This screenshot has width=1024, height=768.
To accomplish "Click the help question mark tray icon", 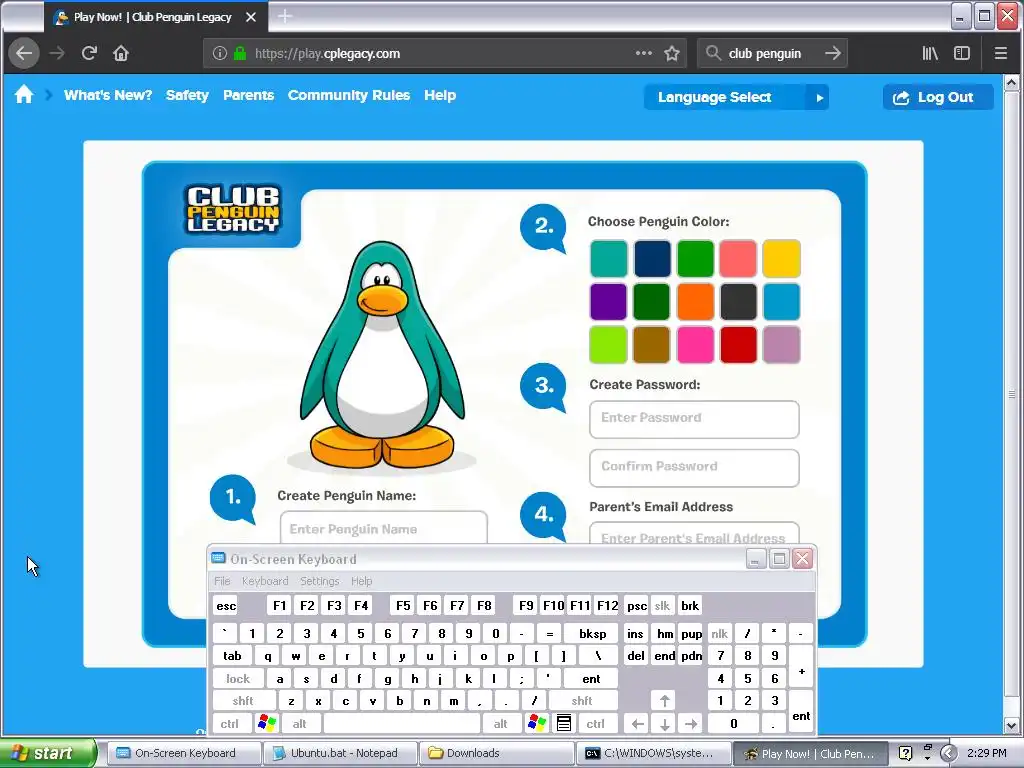I will [905, 753].
